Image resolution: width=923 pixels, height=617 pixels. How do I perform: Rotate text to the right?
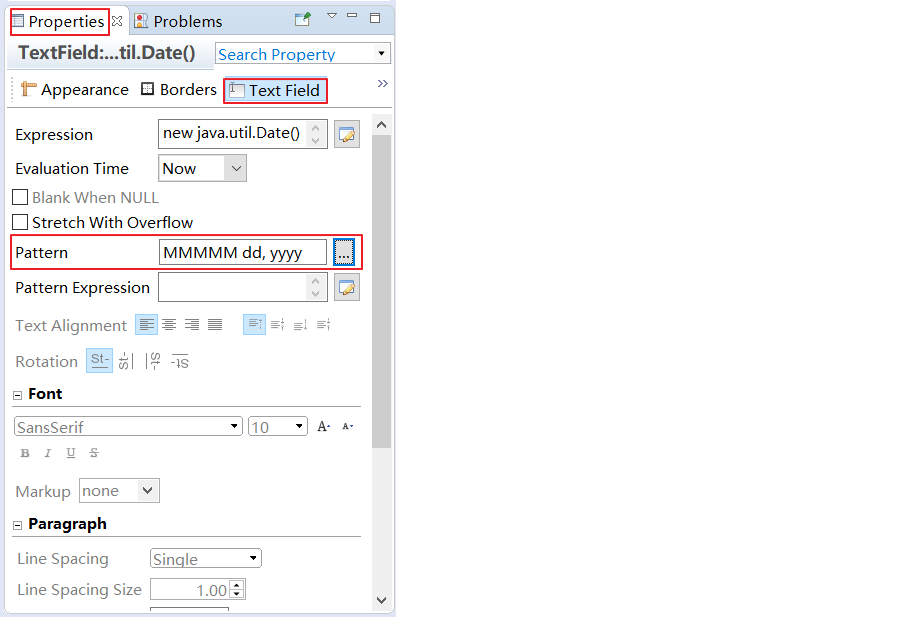point(153,361)
